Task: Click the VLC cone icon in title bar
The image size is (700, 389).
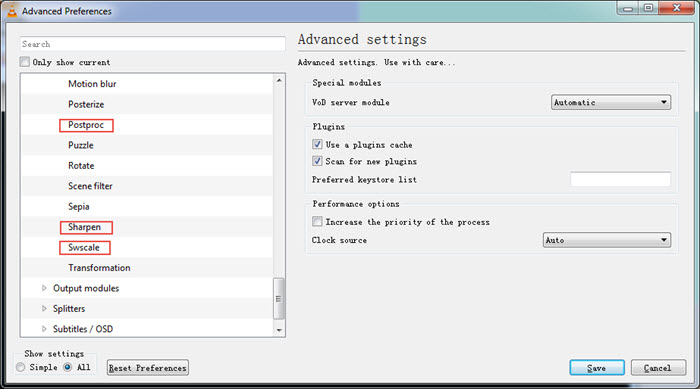Action: tap(12, 11)
